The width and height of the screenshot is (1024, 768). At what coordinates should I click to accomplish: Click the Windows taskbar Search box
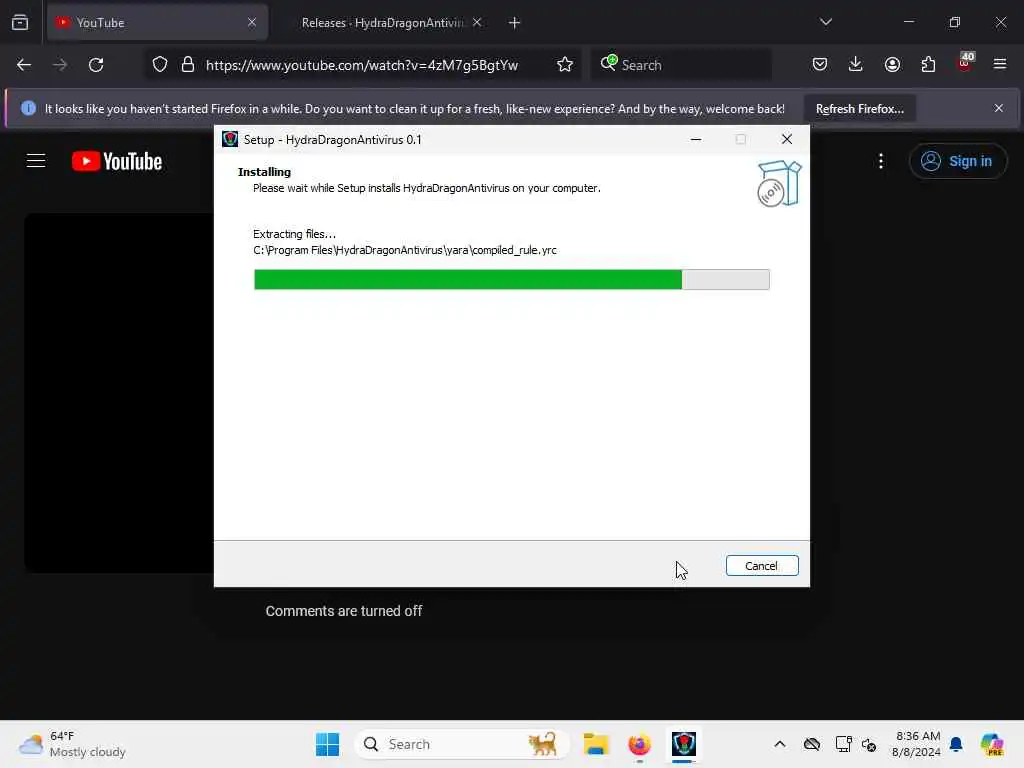tap(461, 744)
